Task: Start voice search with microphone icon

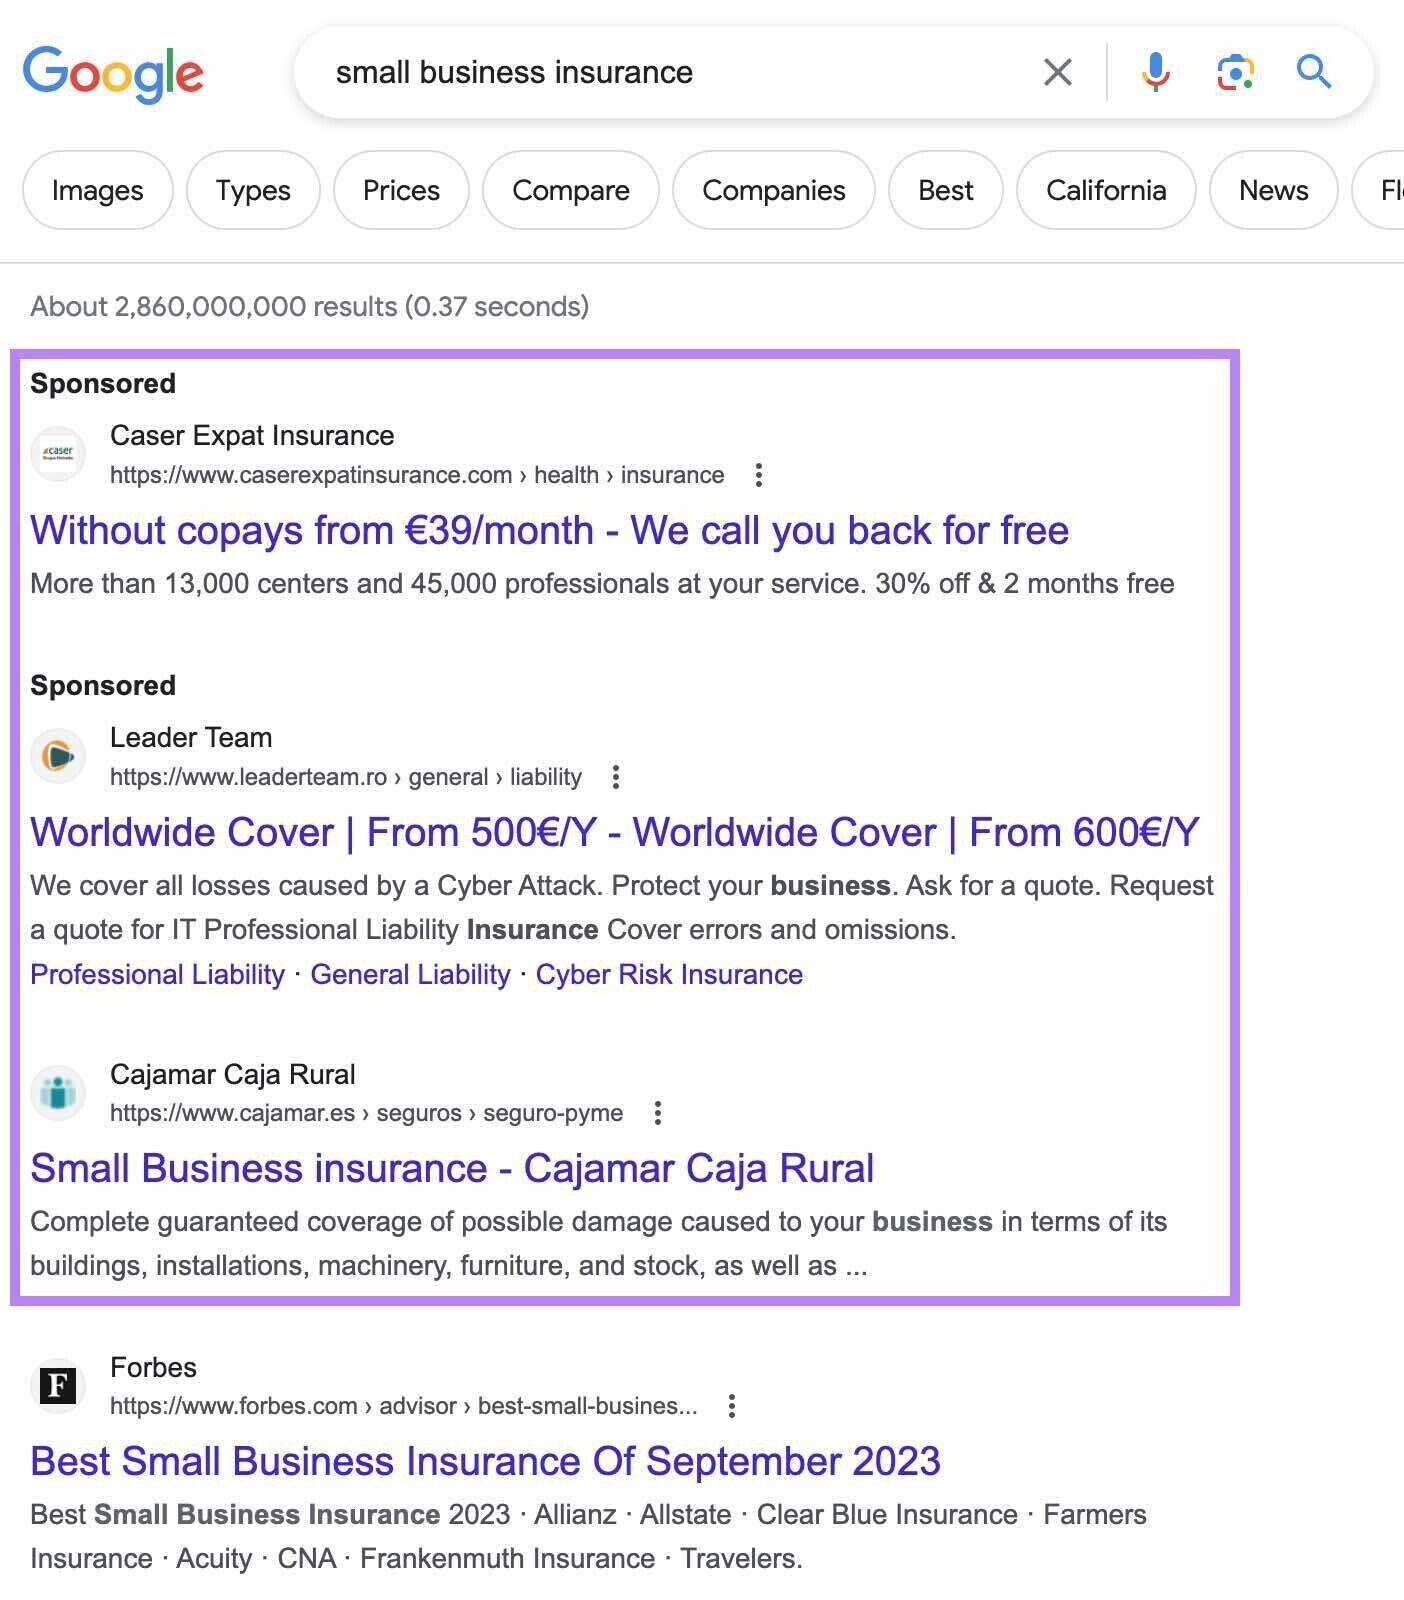Action: [1155, 72]
